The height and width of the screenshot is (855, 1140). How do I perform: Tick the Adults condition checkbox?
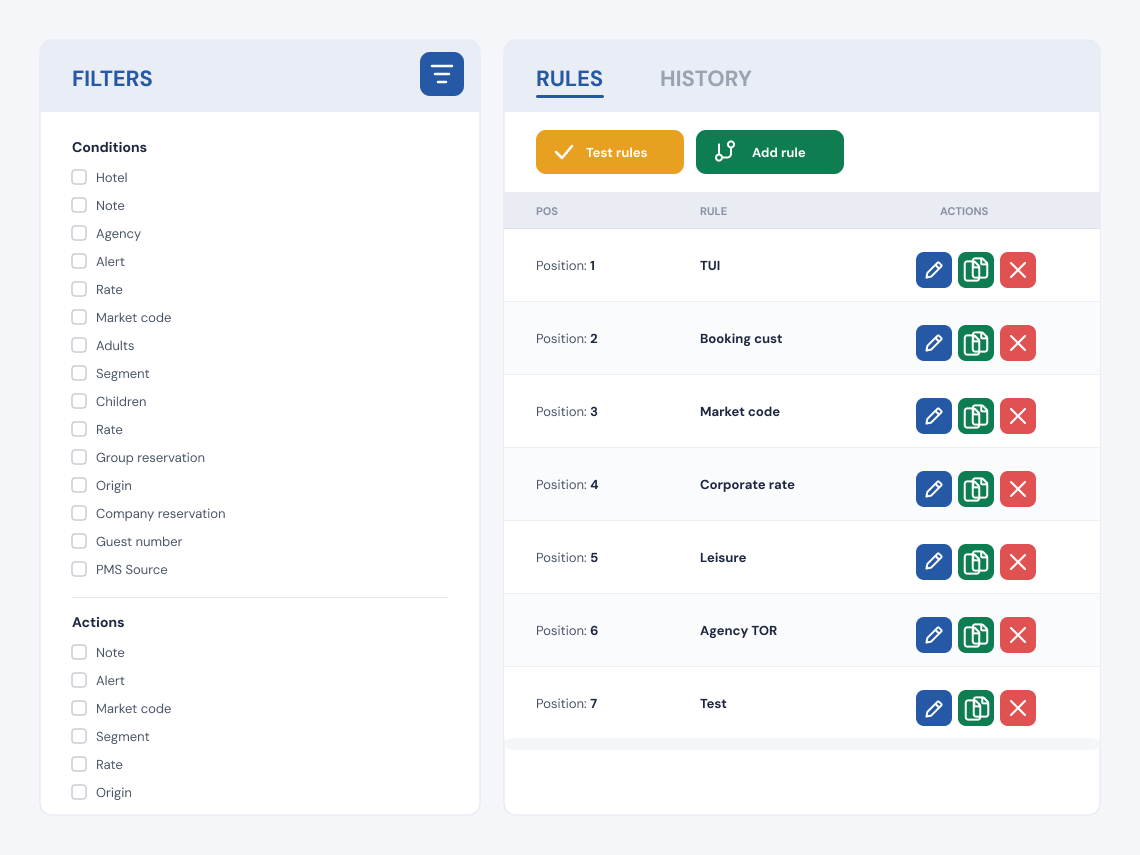click(x=79, y=345)
